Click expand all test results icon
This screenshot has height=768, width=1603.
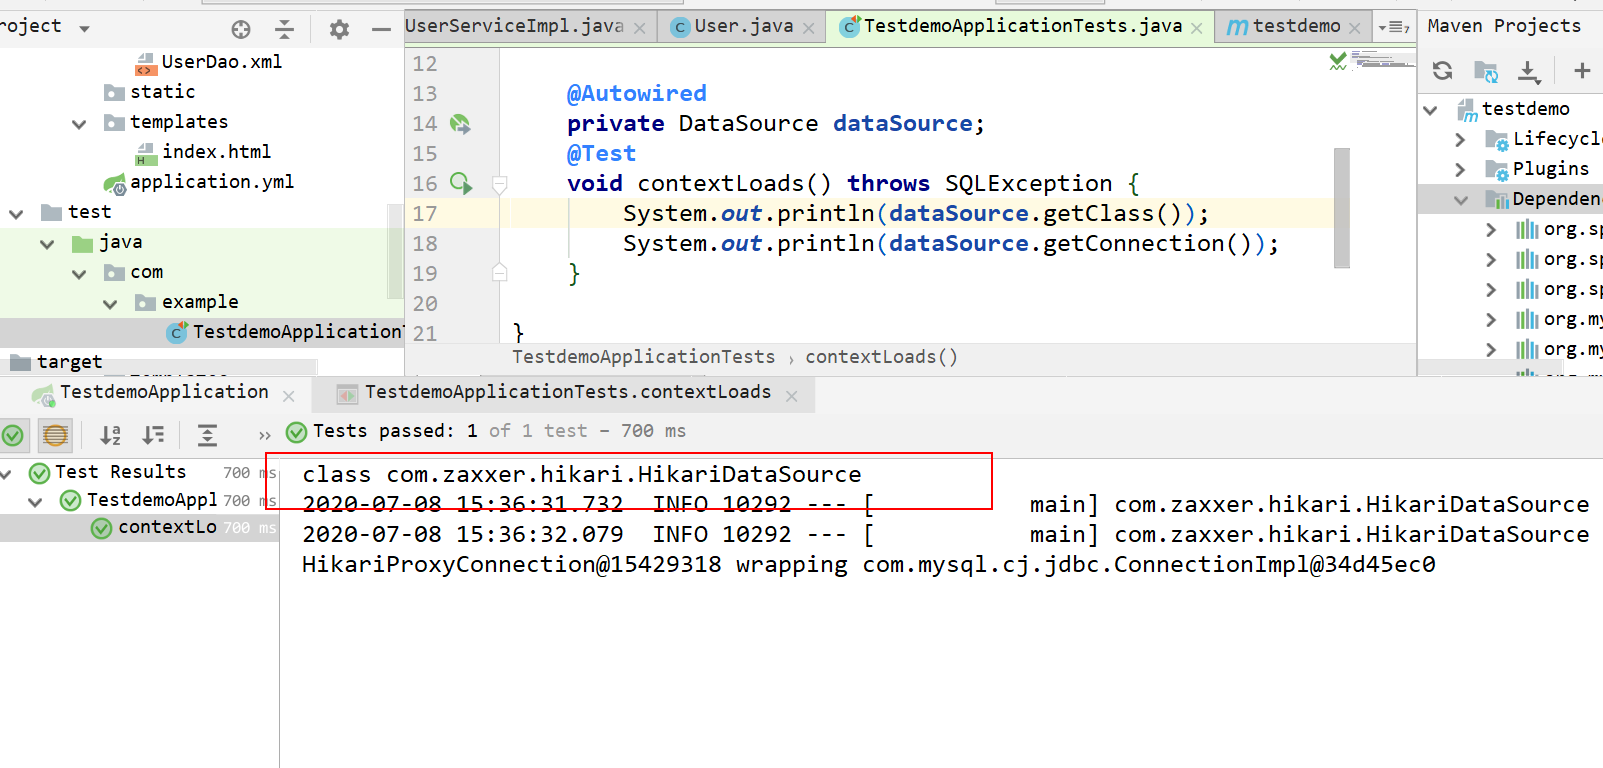(x=207, y=435)
